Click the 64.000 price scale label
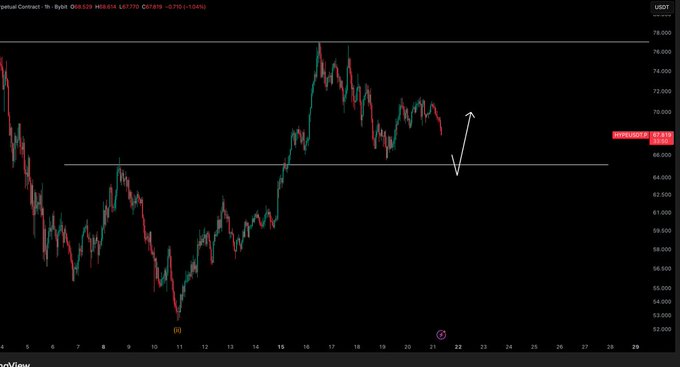The image size is (680, 367). 662,177
